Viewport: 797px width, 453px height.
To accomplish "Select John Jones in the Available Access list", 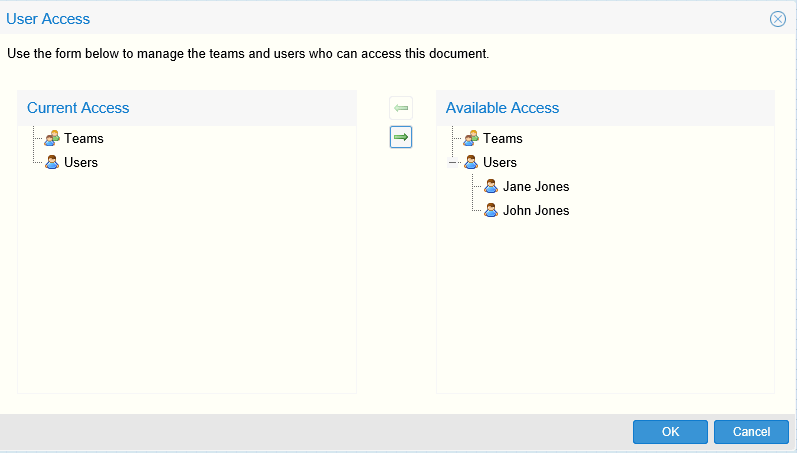I will pyautogui.click(x=535, y=210).
